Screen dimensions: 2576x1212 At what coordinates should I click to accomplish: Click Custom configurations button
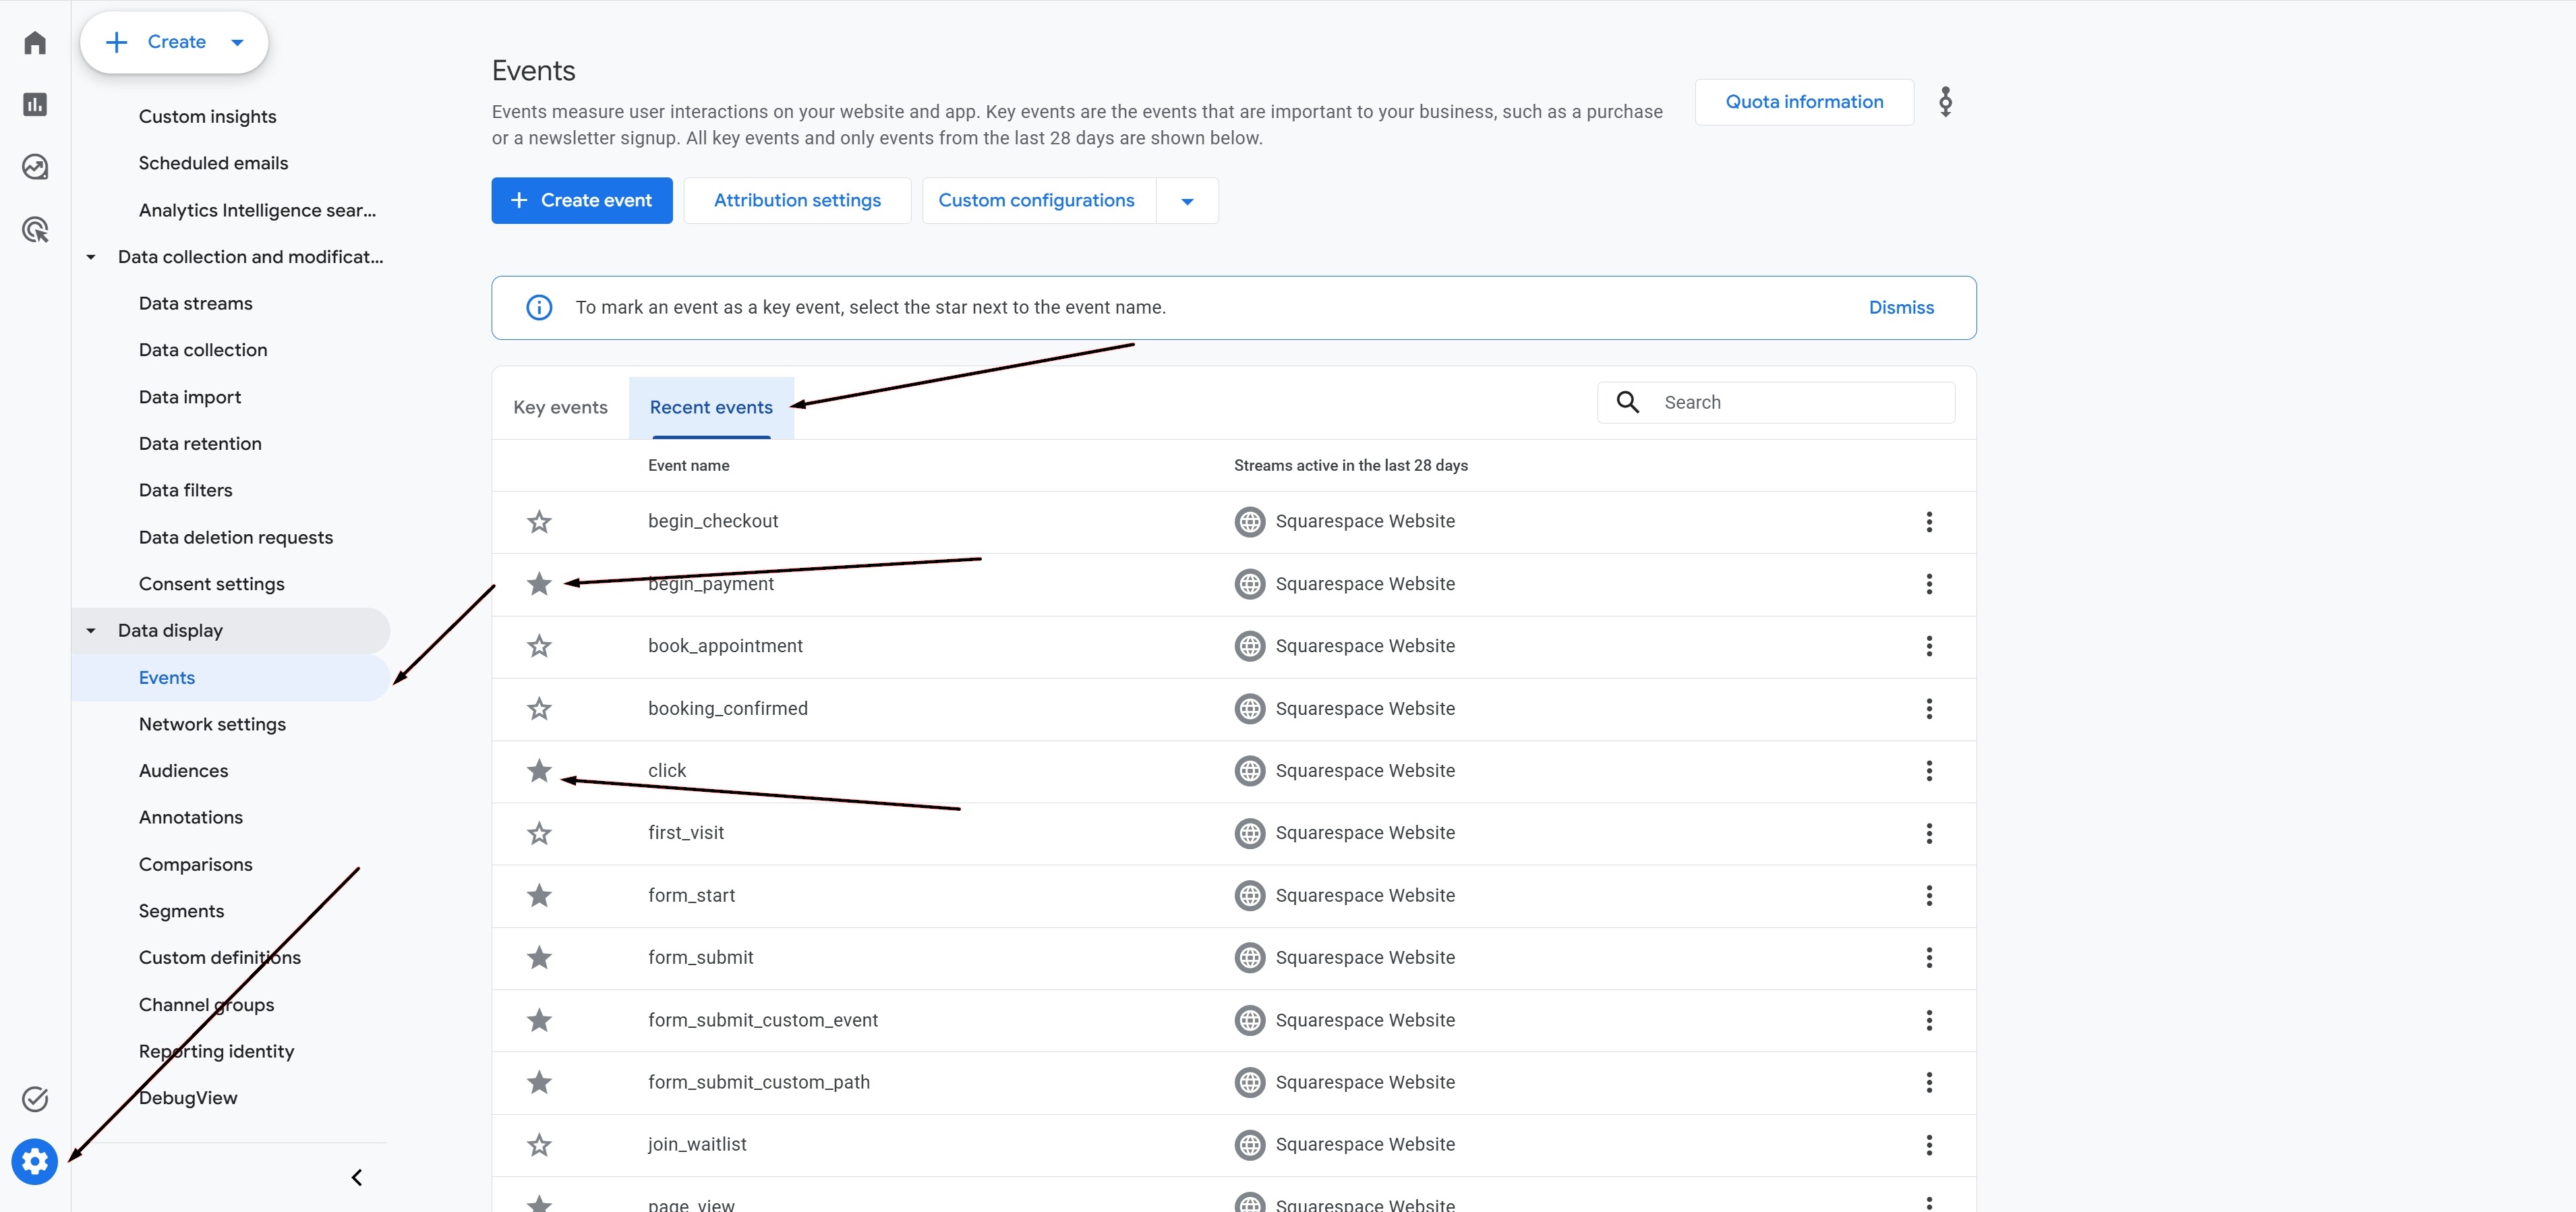pyautogui.click(x=1037, y=201)
